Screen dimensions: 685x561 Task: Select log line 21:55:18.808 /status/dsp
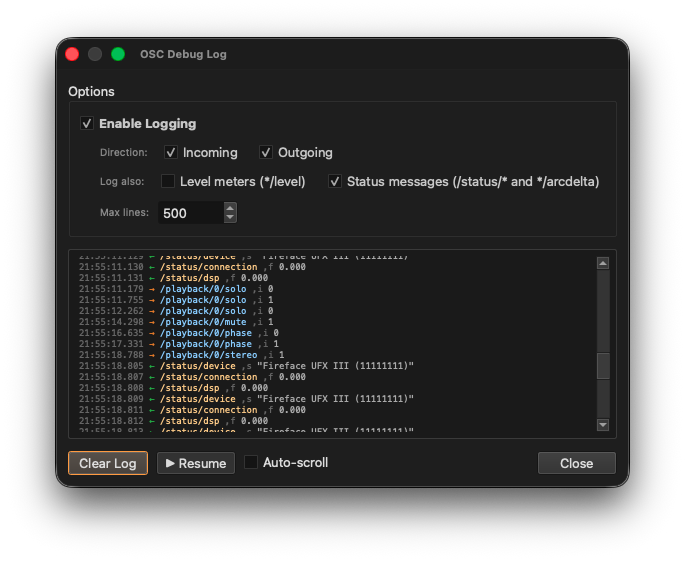(x=173, y=388)
